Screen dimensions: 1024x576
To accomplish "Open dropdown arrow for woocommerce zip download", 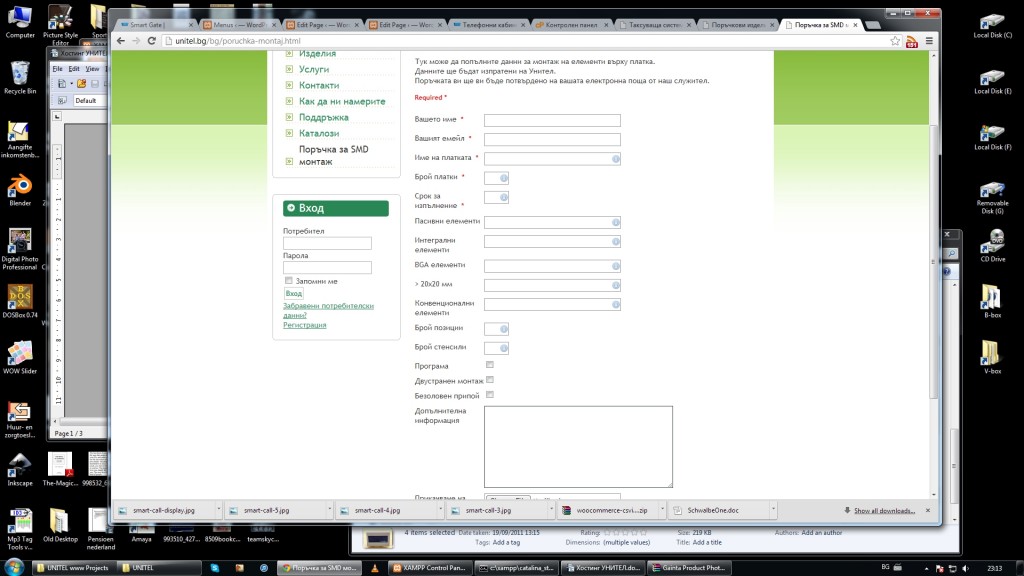I will point(662,510).
